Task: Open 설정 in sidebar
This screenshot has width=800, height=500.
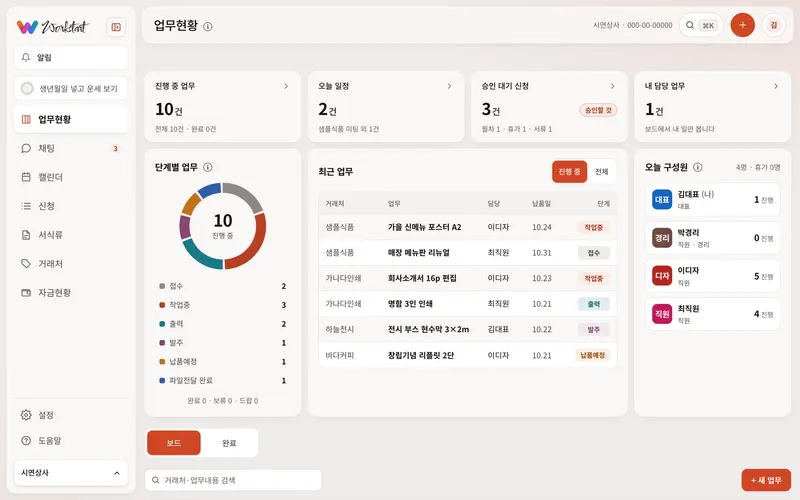Action: (71, 415)
